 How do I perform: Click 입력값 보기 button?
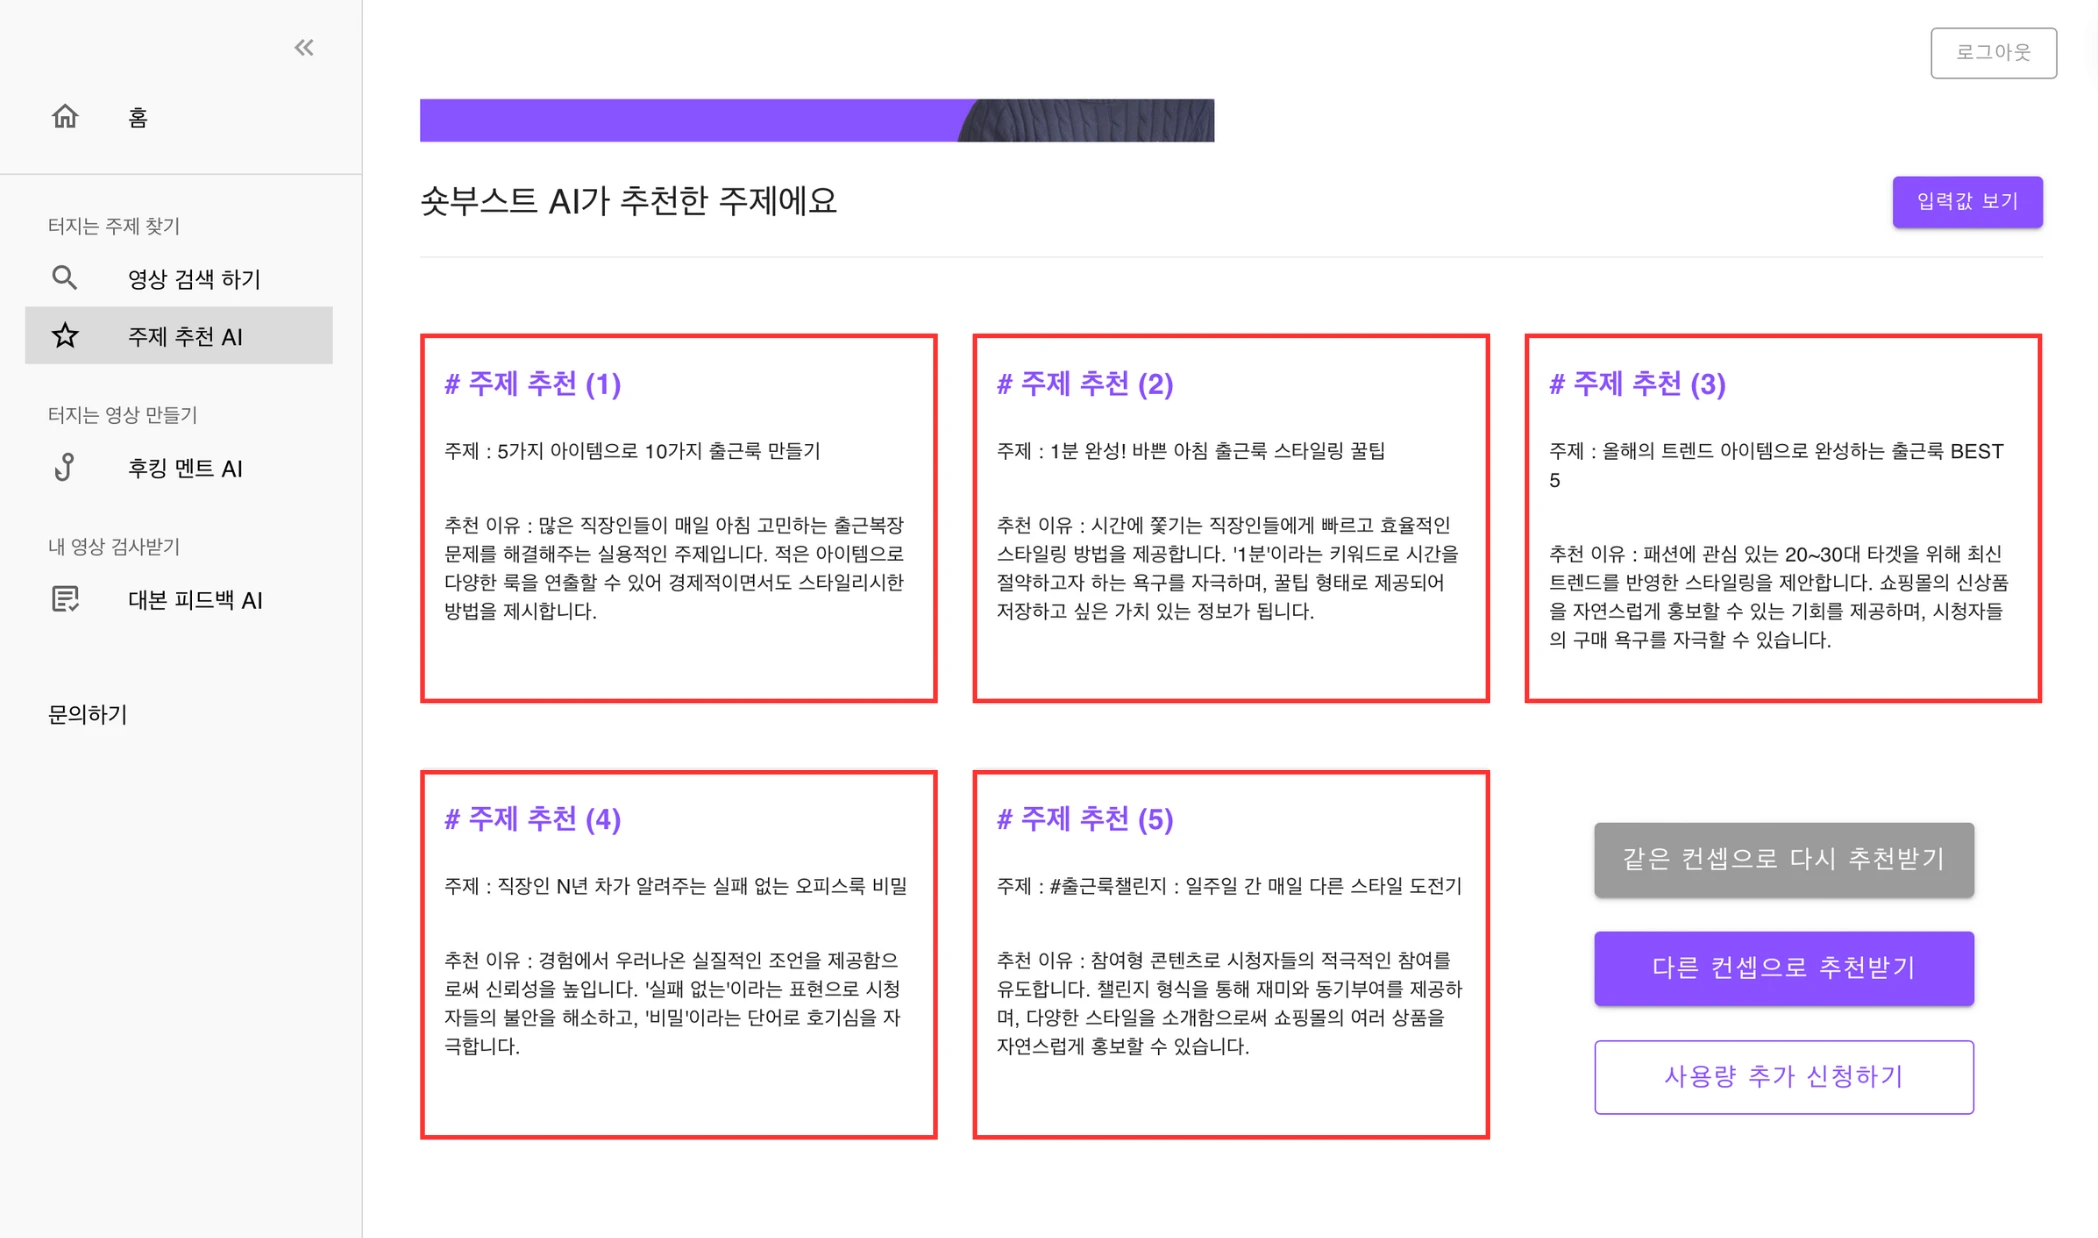tap(1967, 202)
